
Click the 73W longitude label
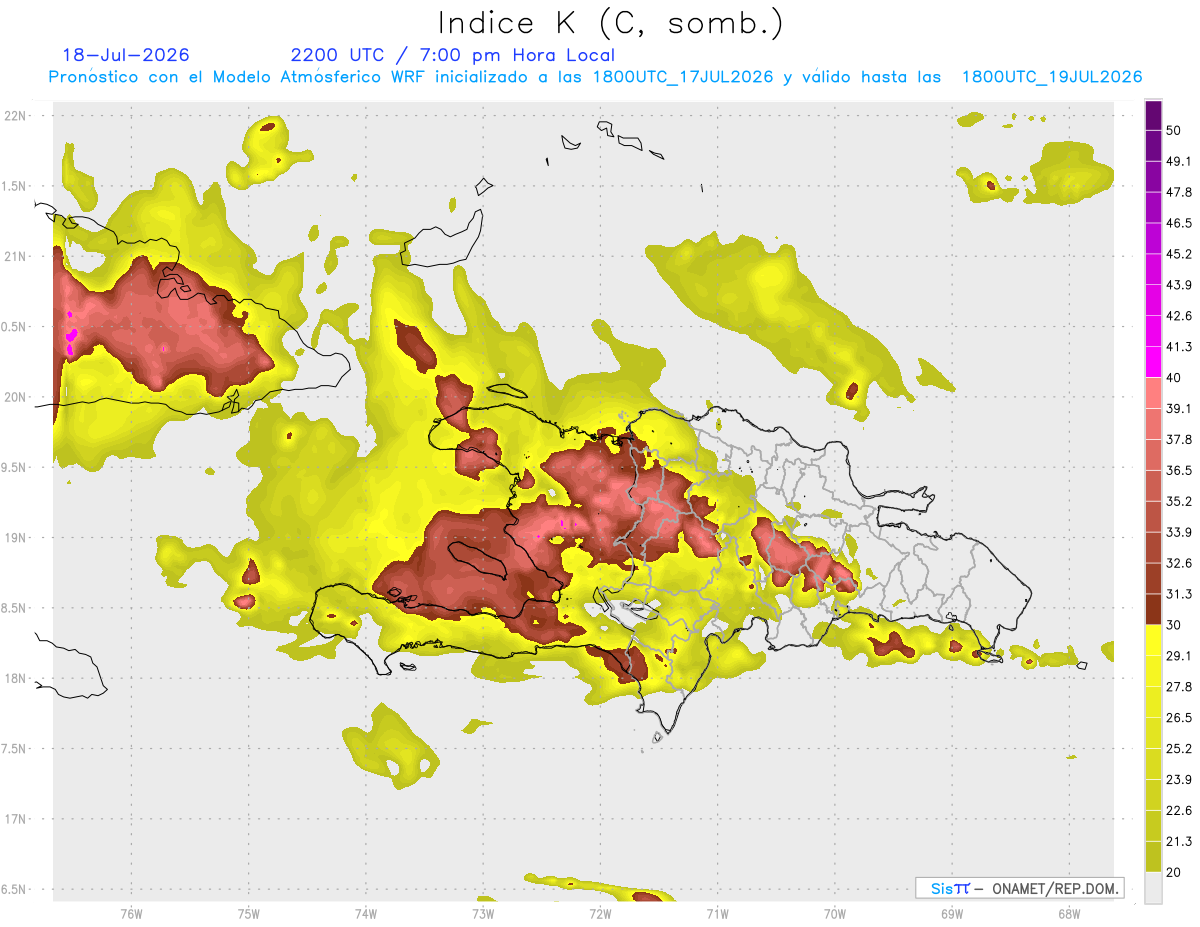click(482, 914)
